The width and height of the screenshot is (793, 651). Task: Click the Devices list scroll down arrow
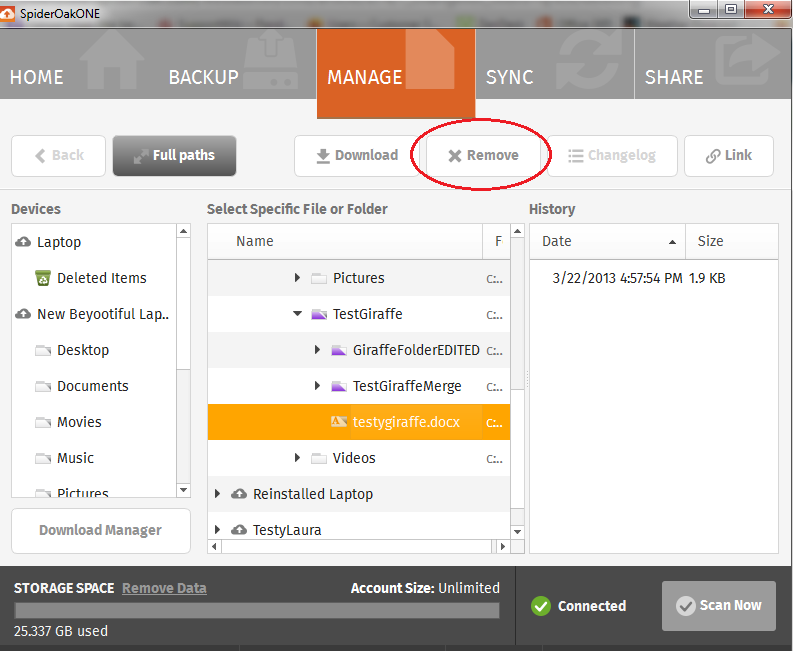coord(184,490)
